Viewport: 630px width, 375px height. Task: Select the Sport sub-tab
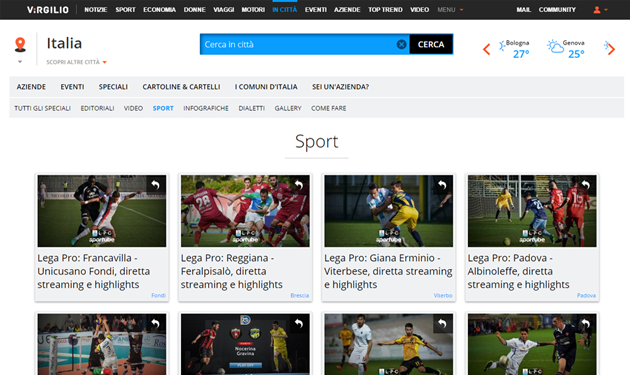point(163,108)
